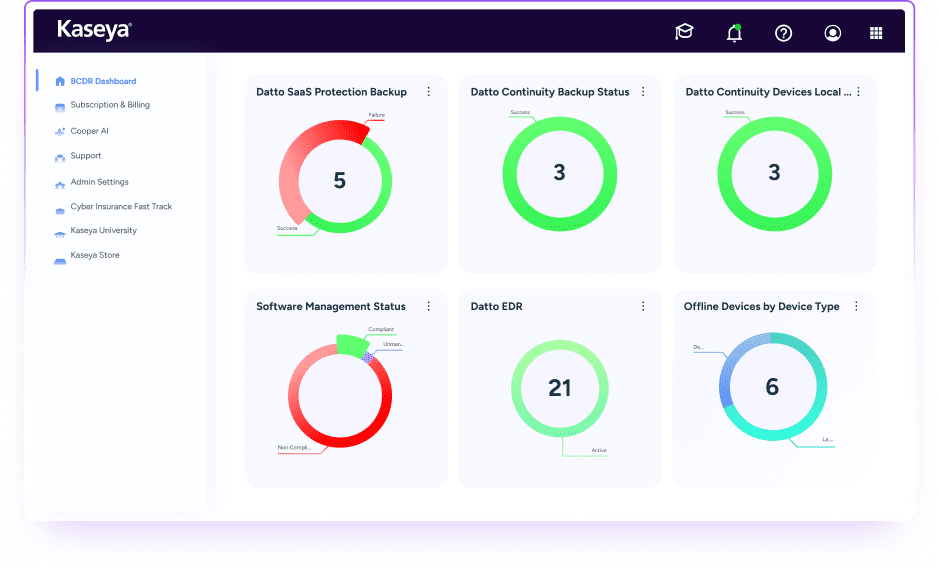Image resolution: width=939 pixels, height=568 pixels.
Task: Click the Compliant label in Software Management
Action: click(381, 330)
